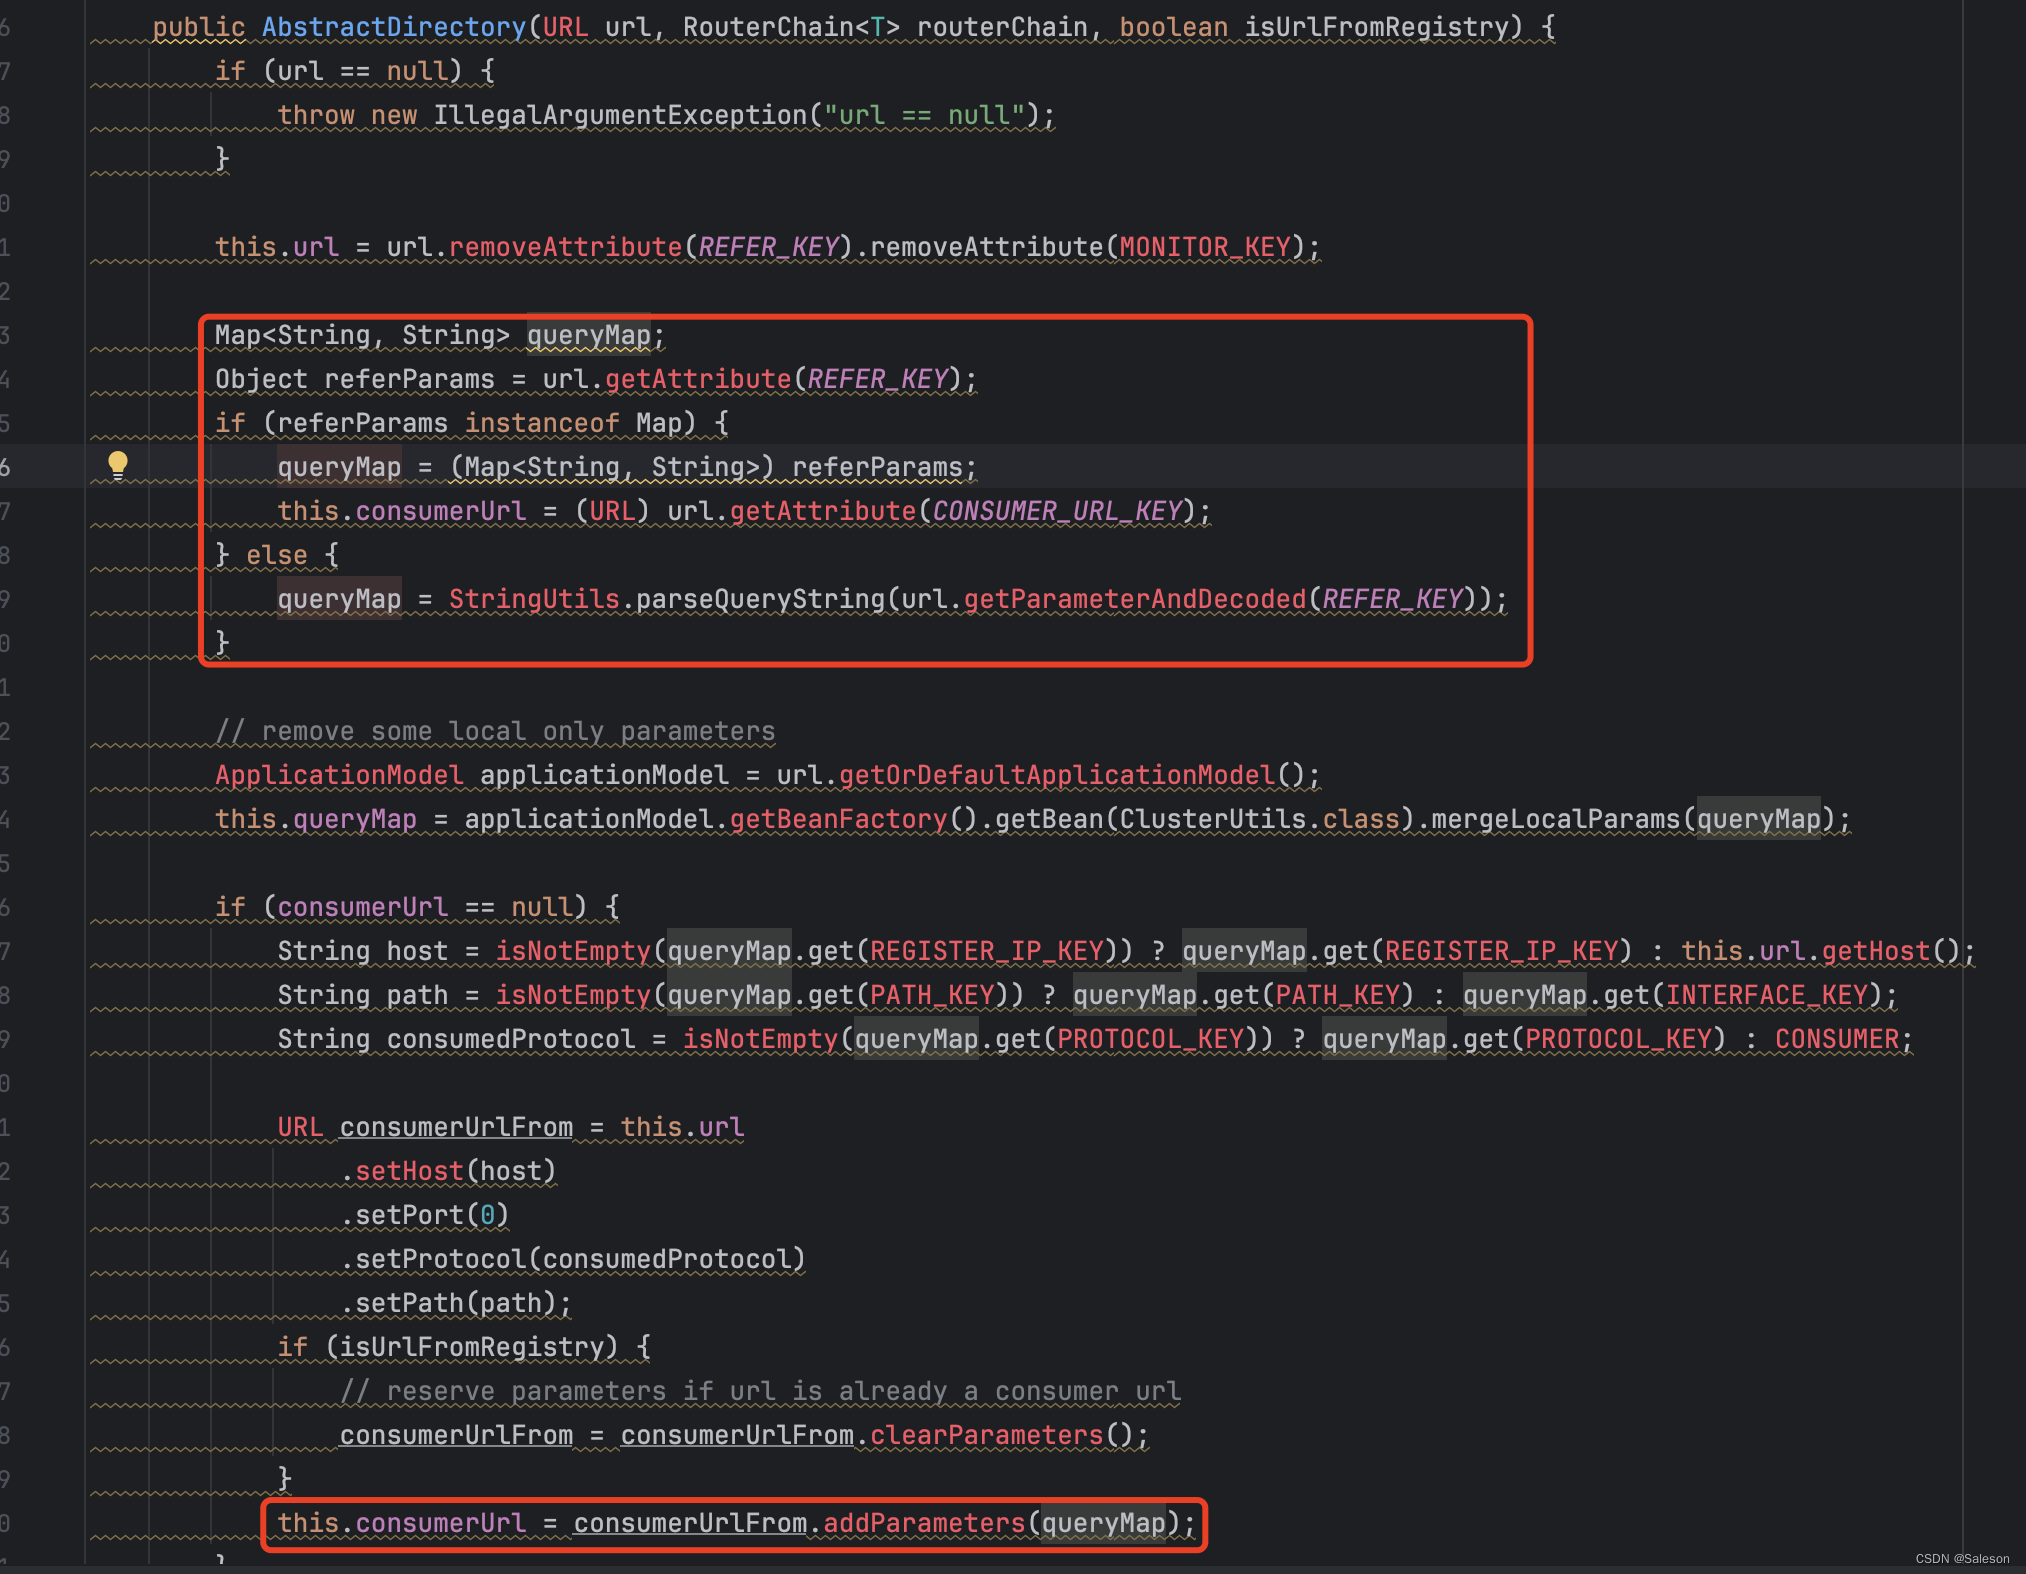
Task: Click mergeLocalParams method name
Action: [1556, 819]
